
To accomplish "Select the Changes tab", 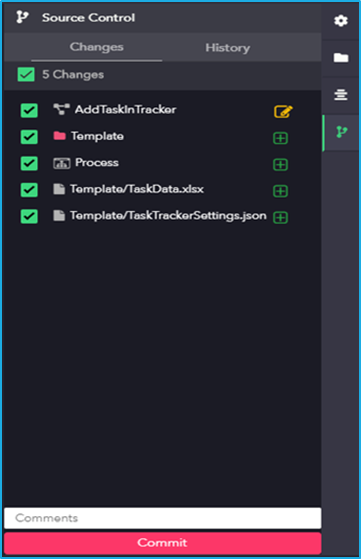I will (97, 47).
